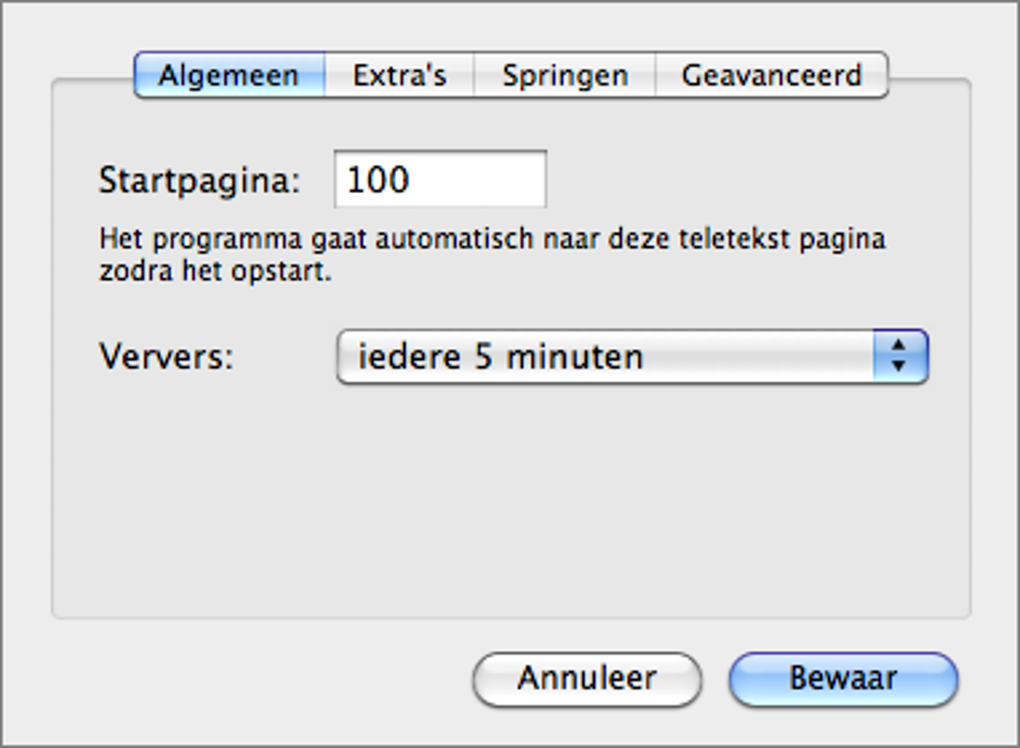
Task: Dismiss the dialog with Annuleer
Action: 586,679
